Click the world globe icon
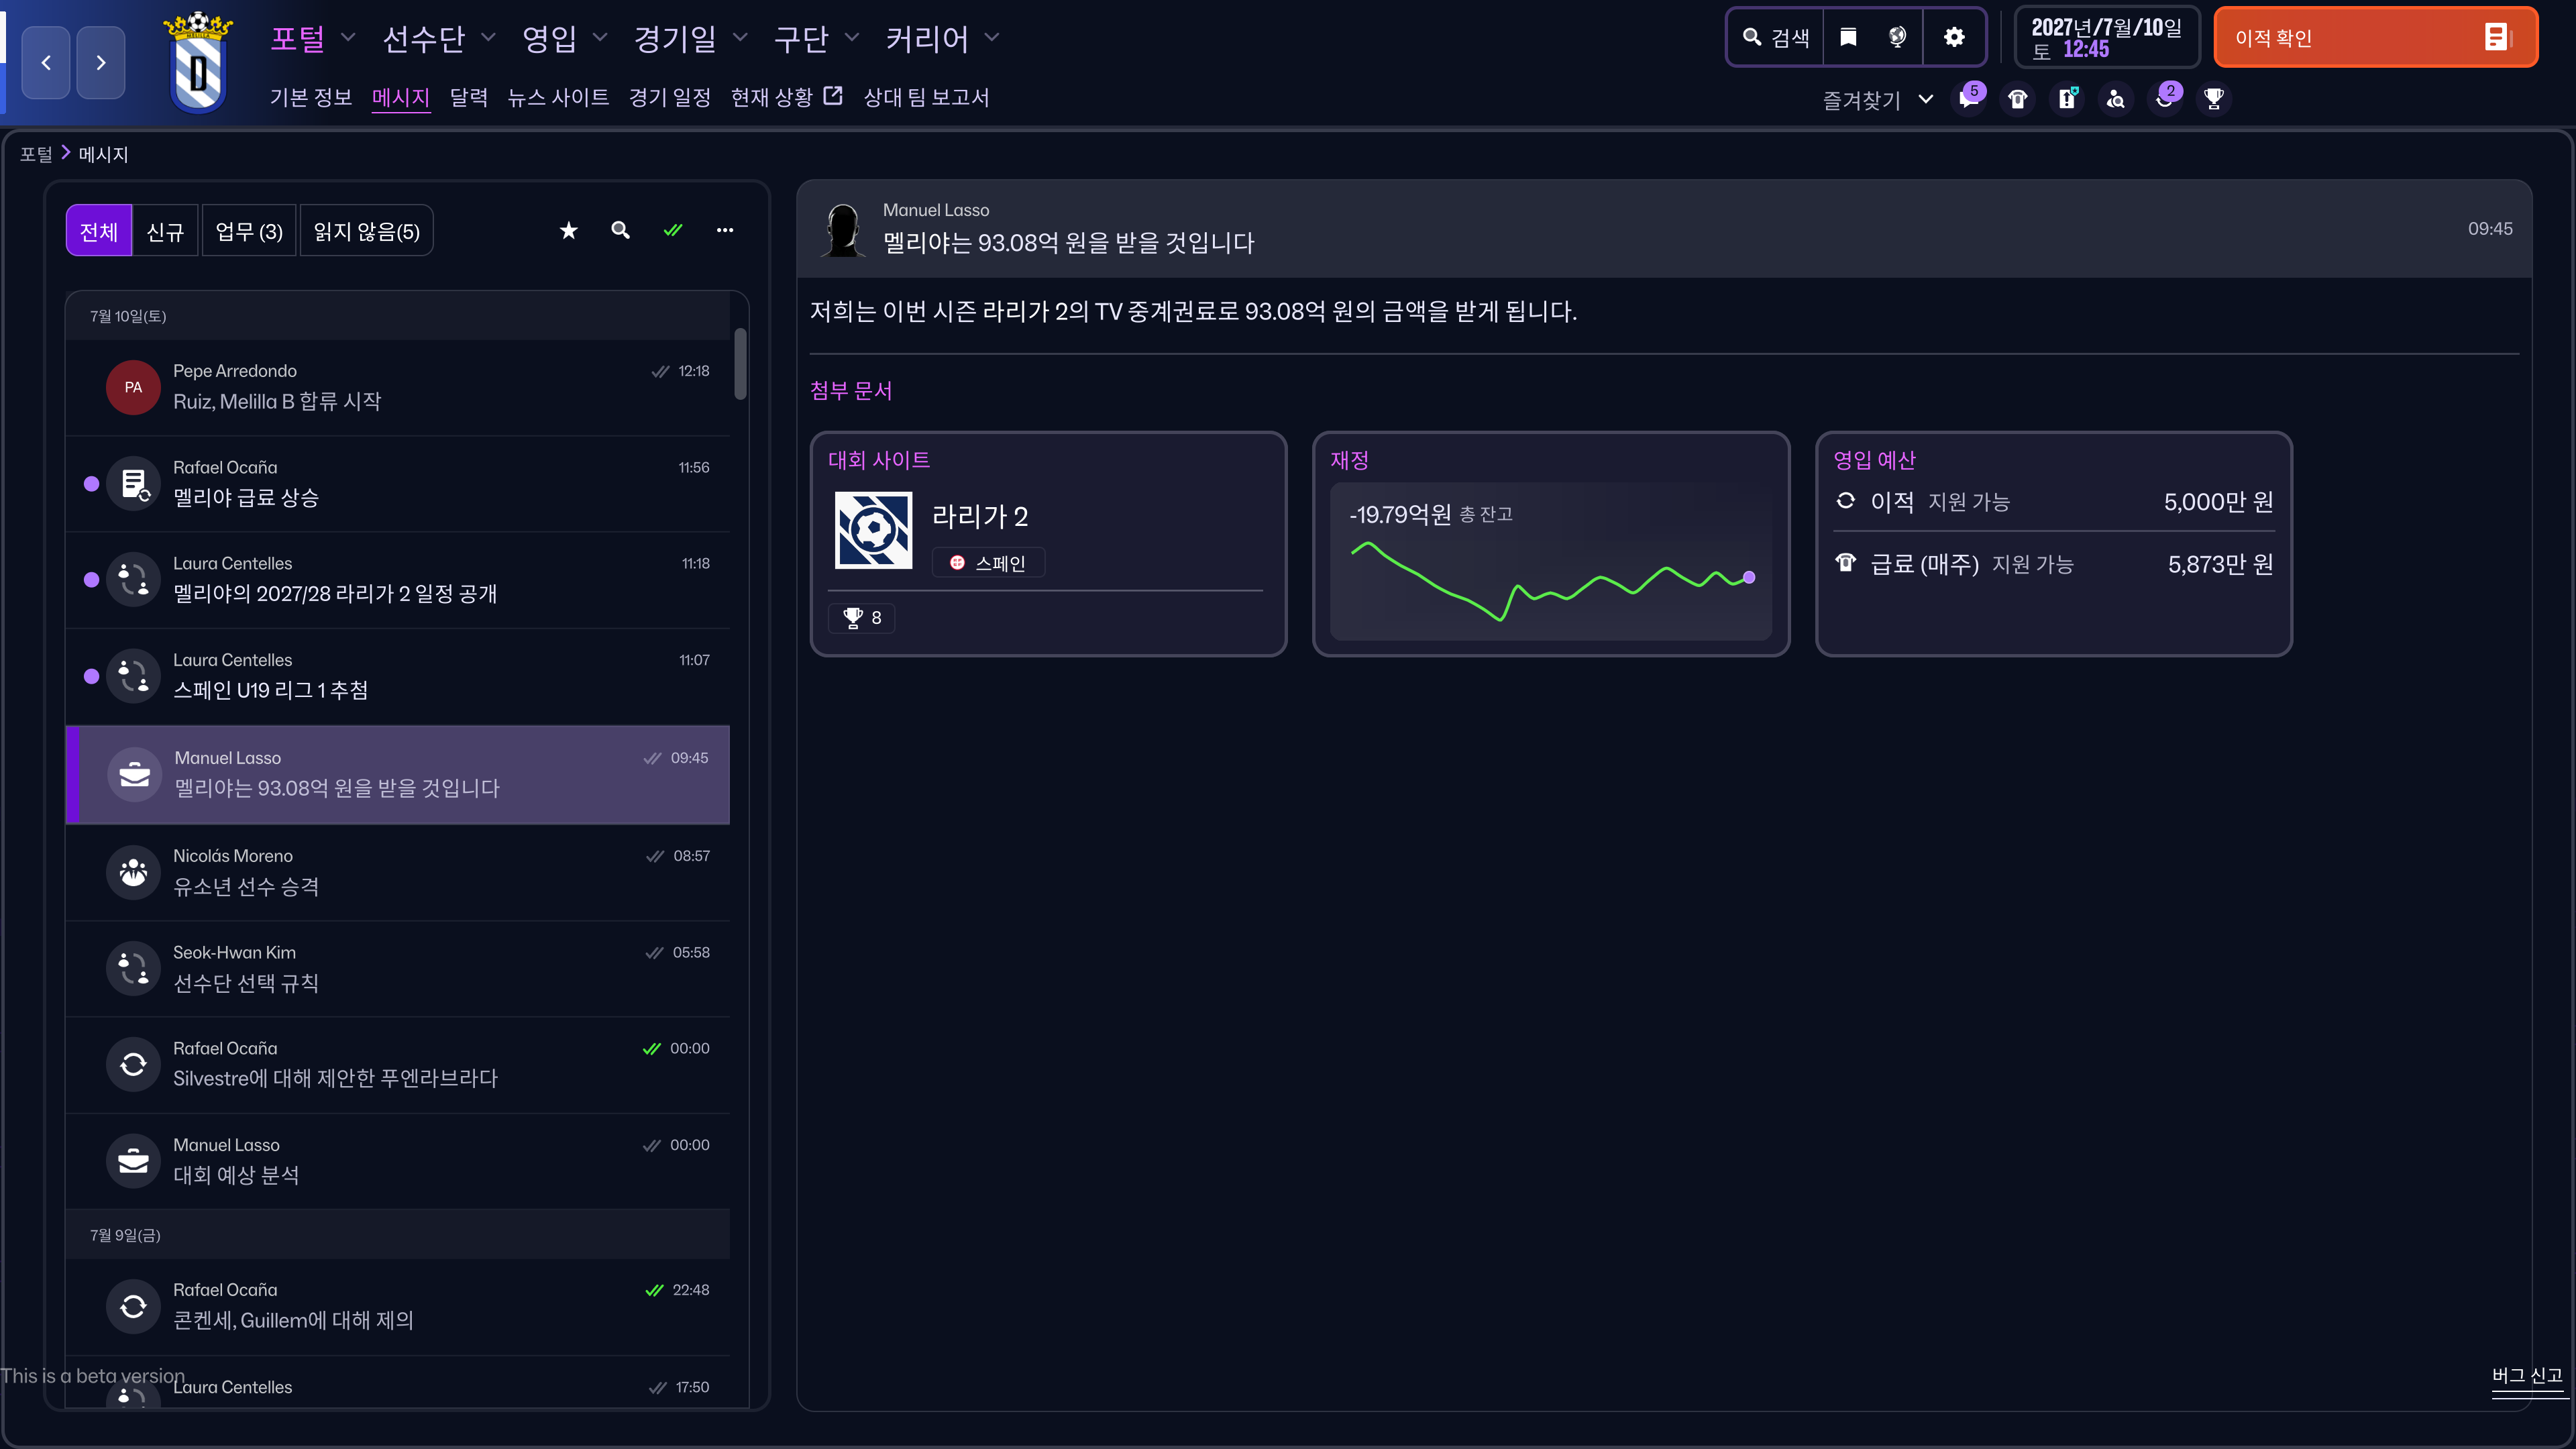 coord(1897,38)
